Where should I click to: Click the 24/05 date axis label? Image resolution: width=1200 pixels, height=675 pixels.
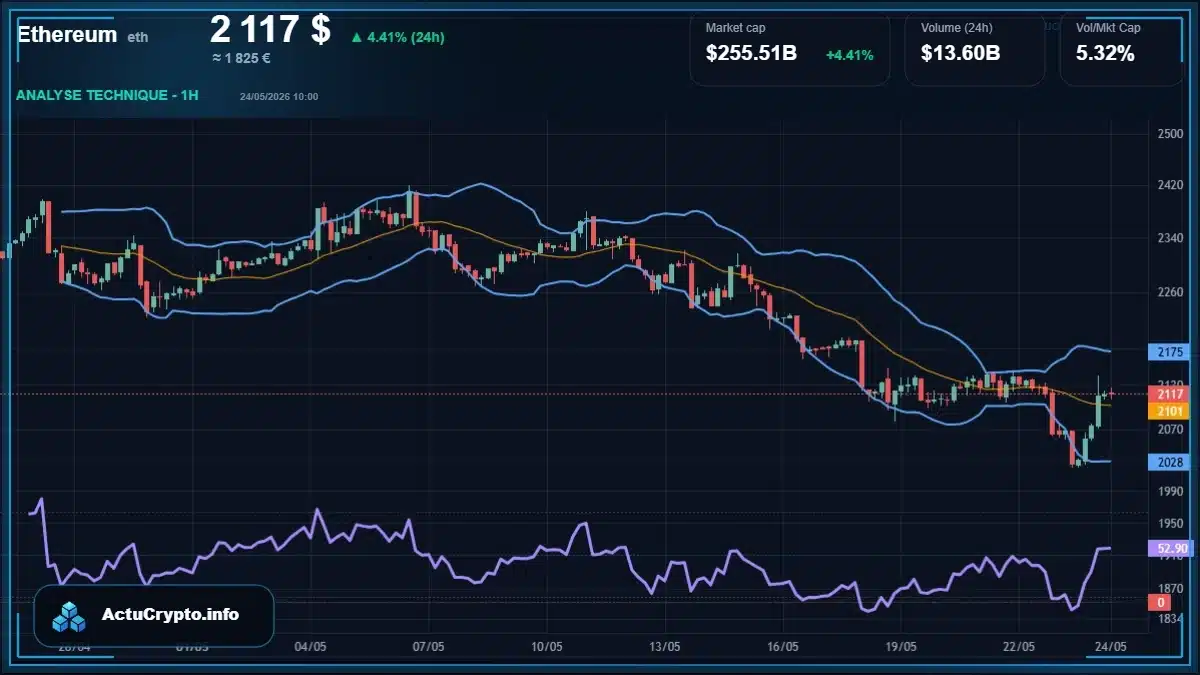1111,646
